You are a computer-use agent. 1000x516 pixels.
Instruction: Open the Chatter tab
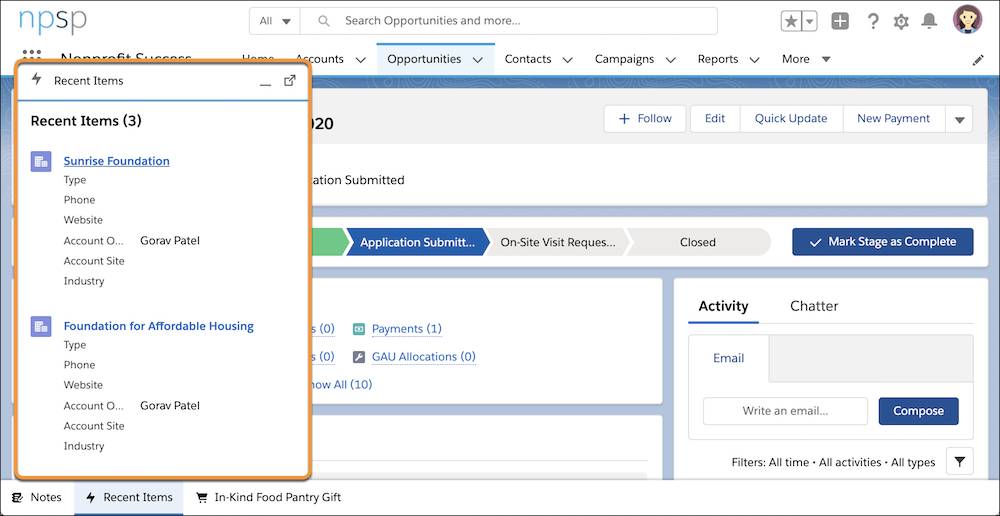[x=814, y=306]
